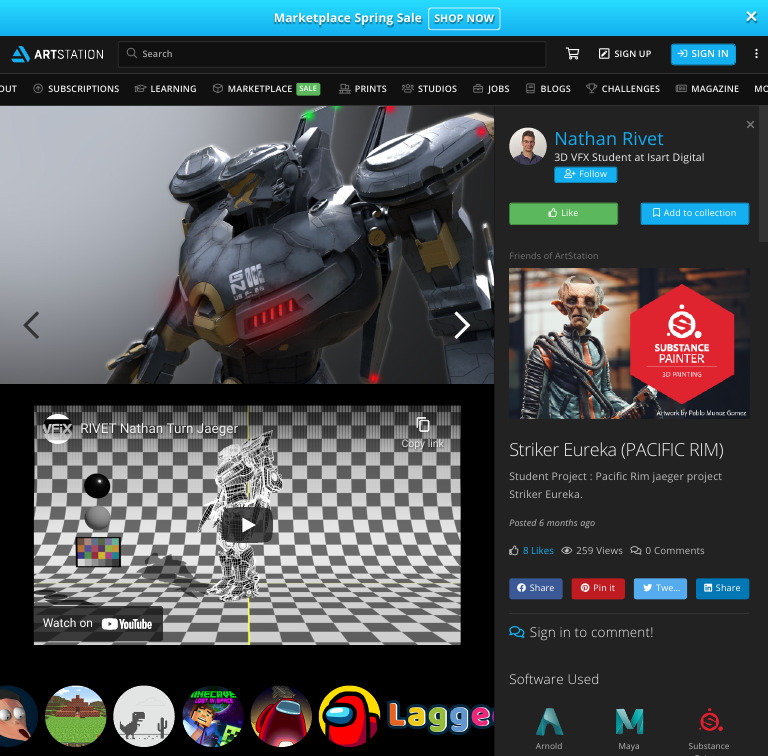Open the Minecave Lost in Space icon
Image resolution: width=768 pixels, height=756 pixels.
pos(213,716)
